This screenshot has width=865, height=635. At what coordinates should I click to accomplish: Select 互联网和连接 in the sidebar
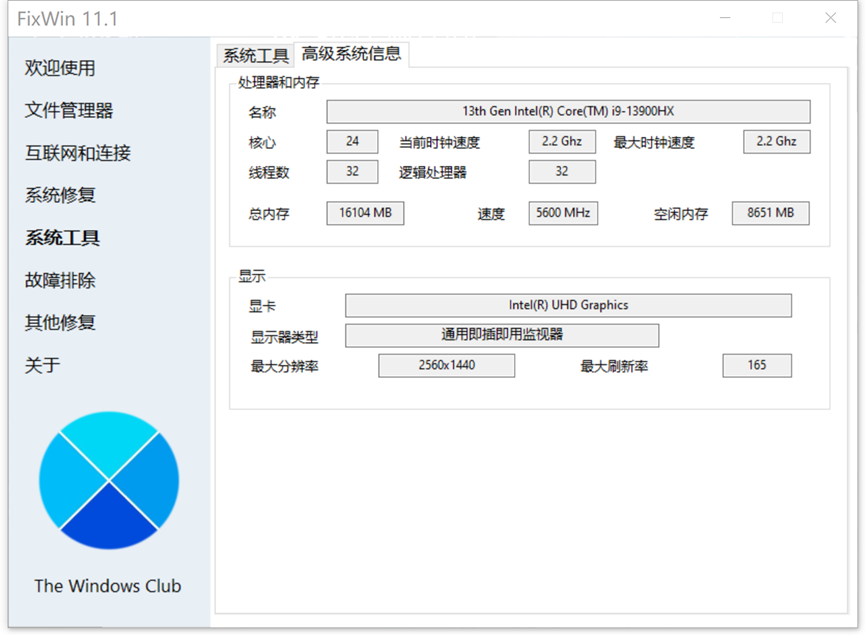coord(78,153)
